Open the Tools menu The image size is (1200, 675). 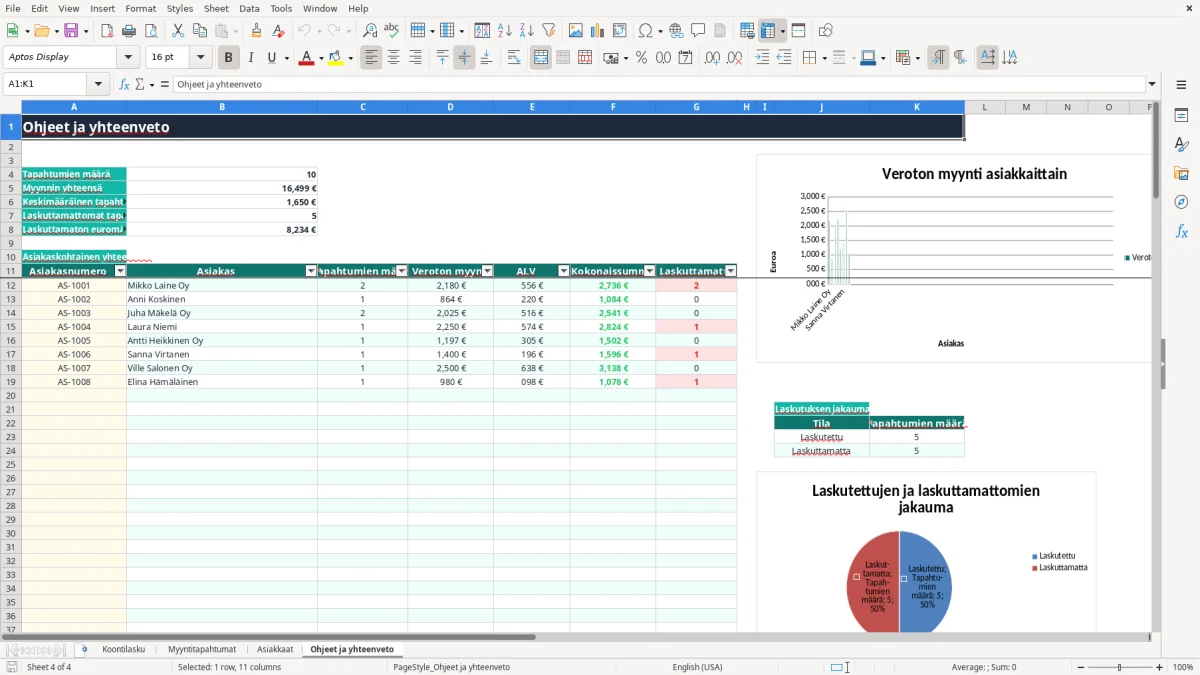[x=281, y=8]
